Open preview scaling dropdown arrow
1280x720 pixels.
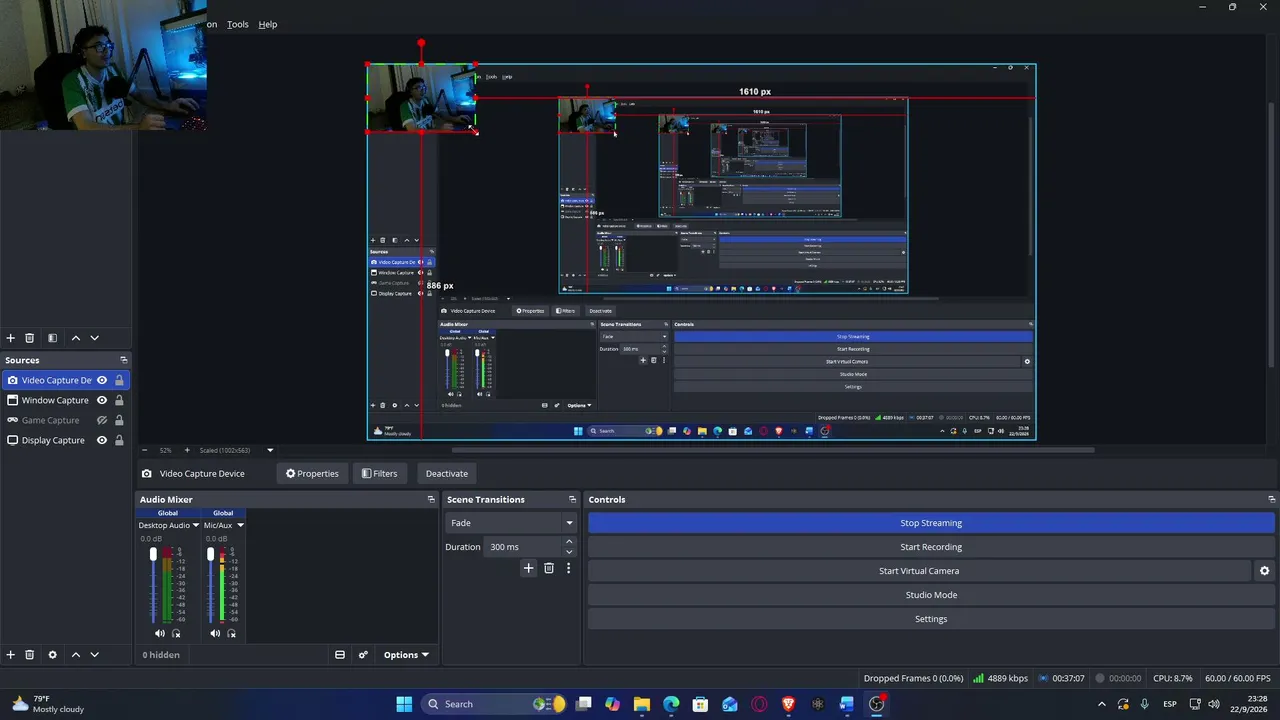[x=270, y=450]
